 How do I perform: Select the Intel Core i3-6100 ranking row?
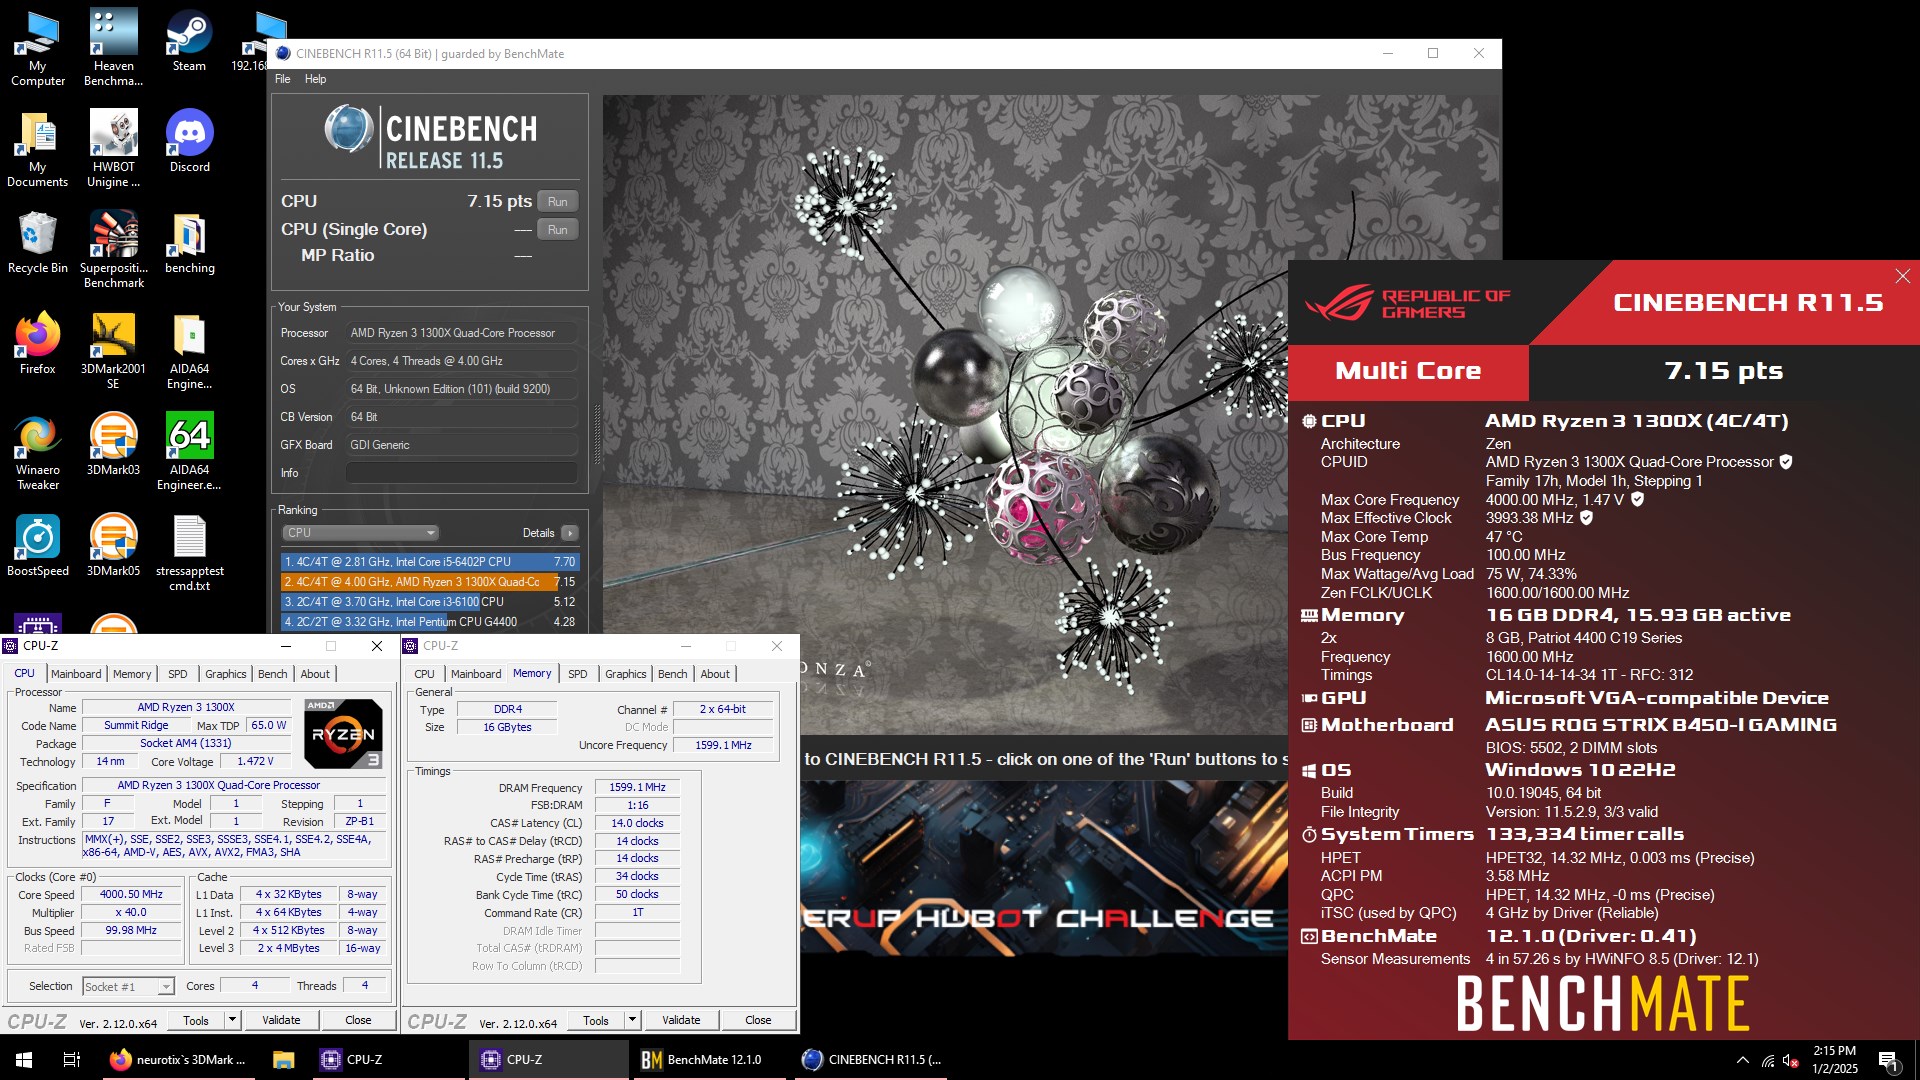(430, 602)
